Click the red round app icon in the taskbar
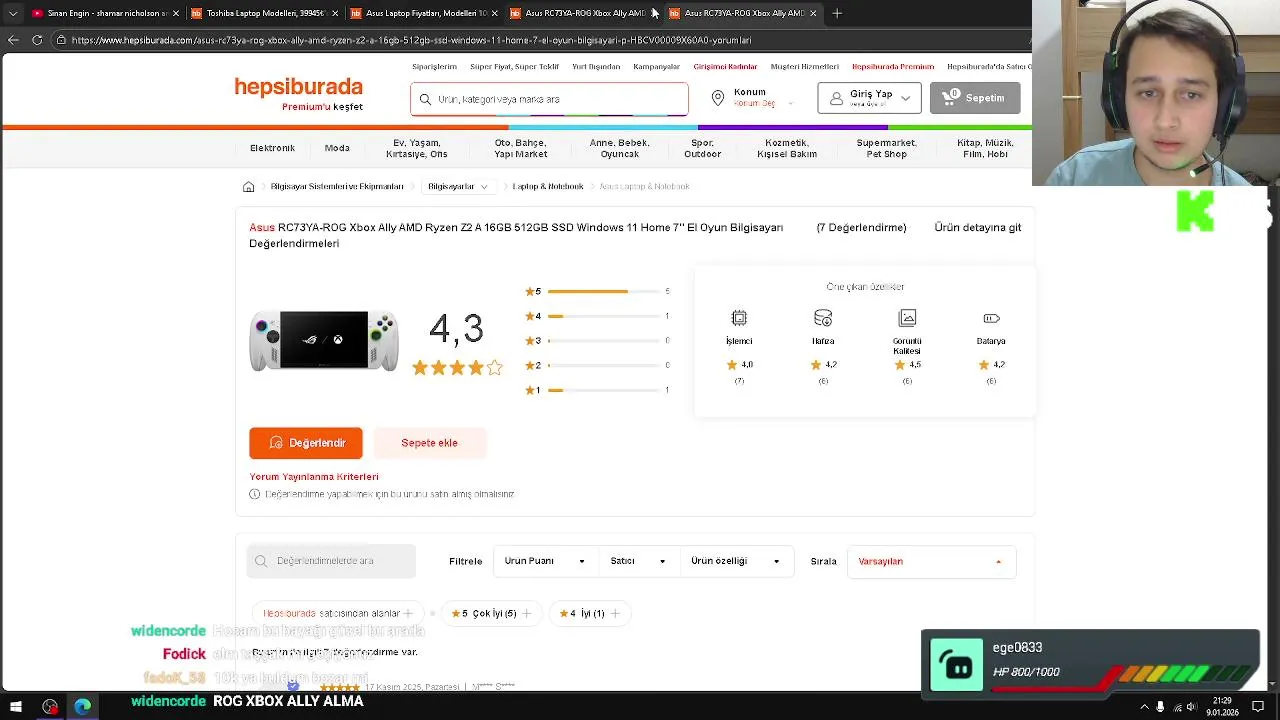Viewport: 1280px width, 720px height. (50, 707)
